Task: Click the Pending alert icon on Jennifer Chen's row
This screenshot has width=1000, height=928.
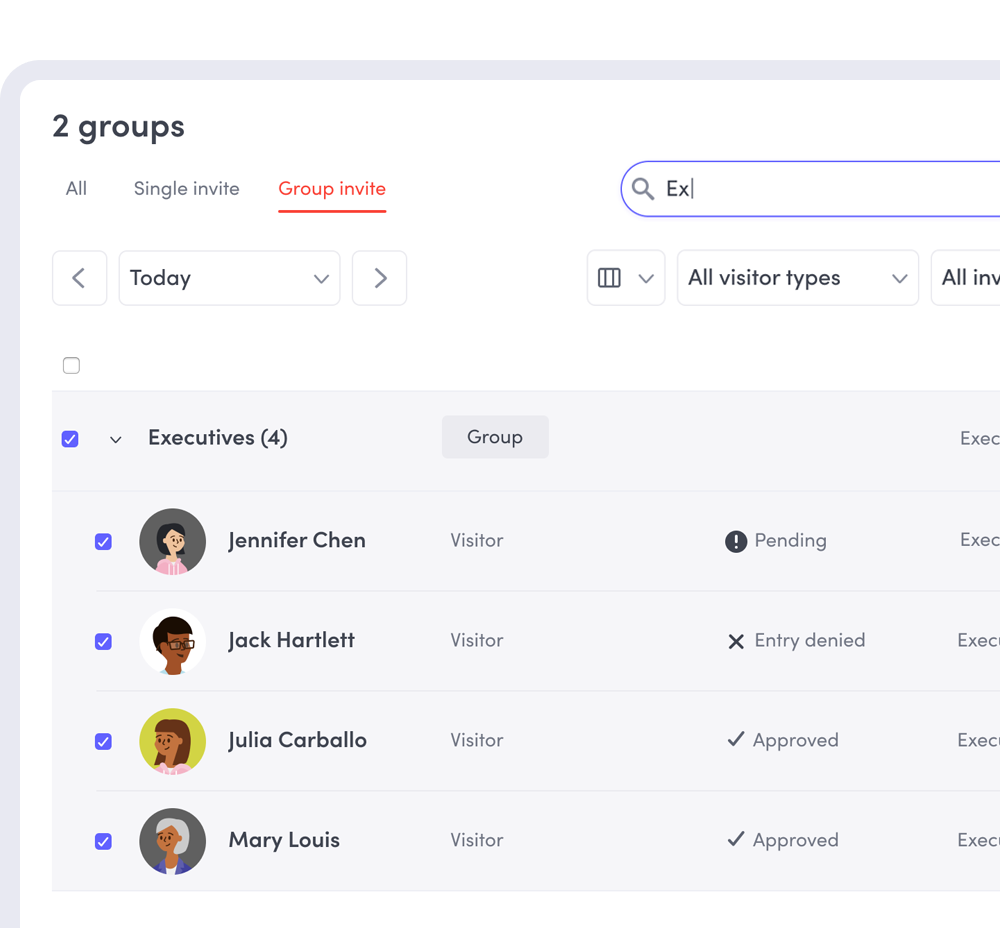Action: coord(737,540)
